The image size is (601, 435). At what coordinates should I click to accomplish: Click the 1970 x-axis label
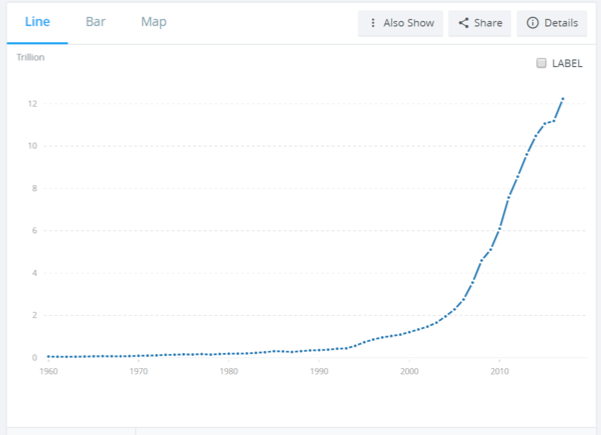point(138,372)
